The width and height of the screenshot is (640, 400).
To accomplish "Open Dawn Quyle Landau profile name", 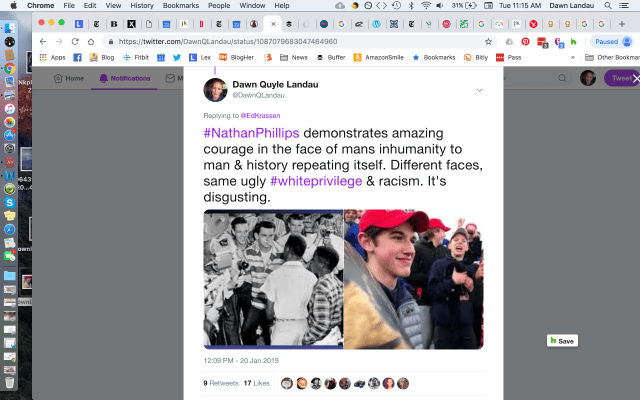I will 275,84.
